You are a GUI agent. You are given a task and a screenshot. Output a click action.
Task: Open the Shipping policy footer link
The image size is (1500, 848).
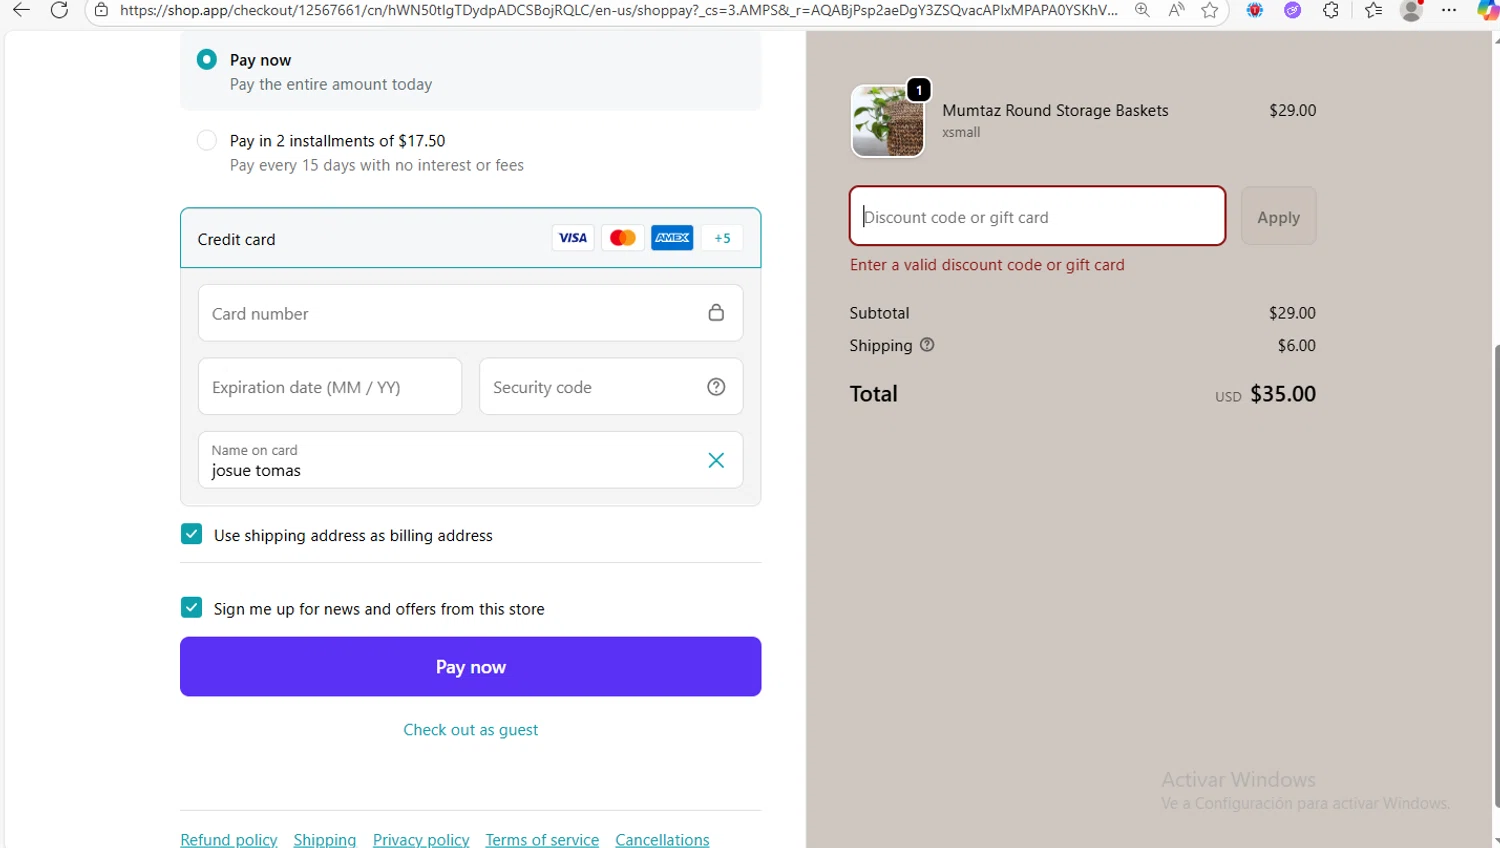[x=325, y=840]
